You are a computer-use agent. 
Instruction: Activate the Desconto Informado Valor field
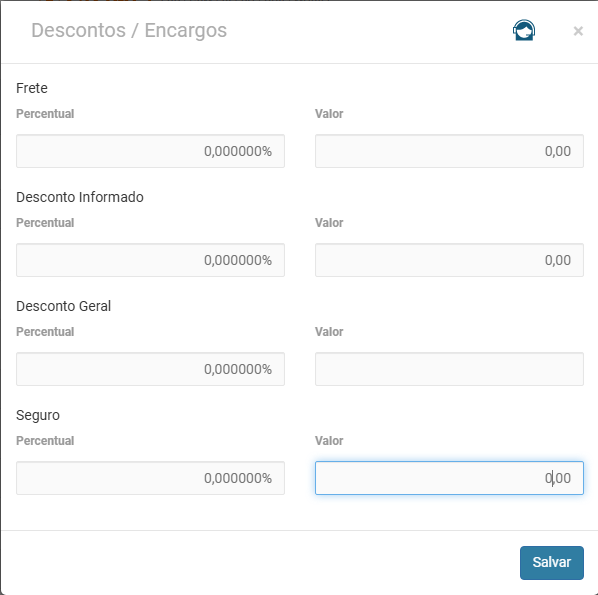click(x=449, y=260)
